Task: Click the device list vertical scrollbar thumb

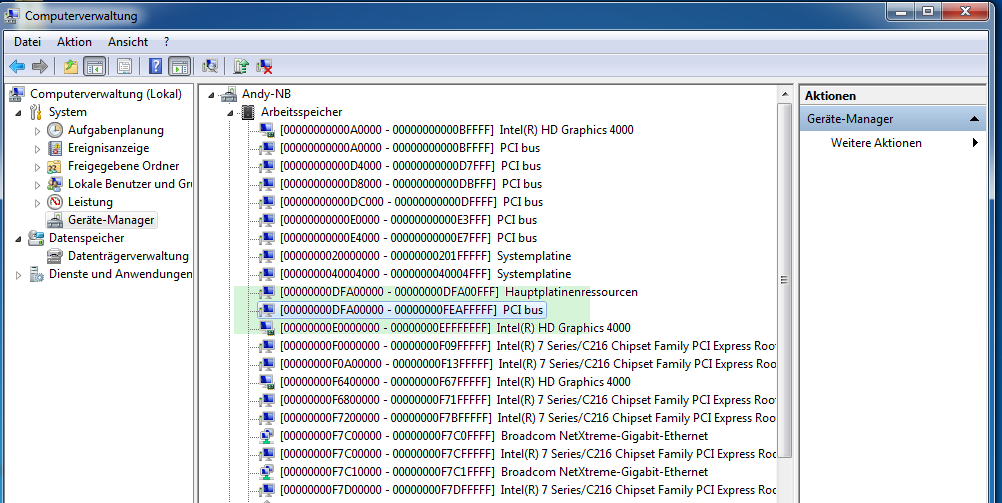Action: [x=785, y=279]
